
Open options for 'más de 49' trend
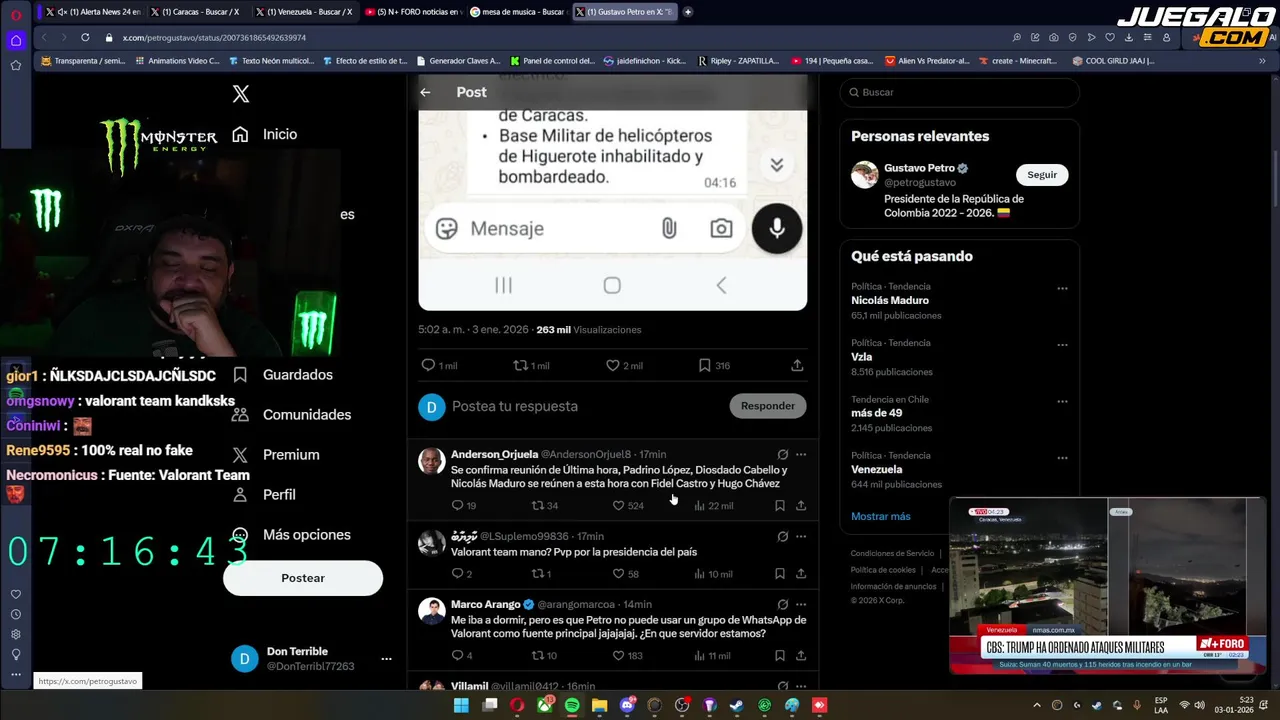click(1062, 401)
